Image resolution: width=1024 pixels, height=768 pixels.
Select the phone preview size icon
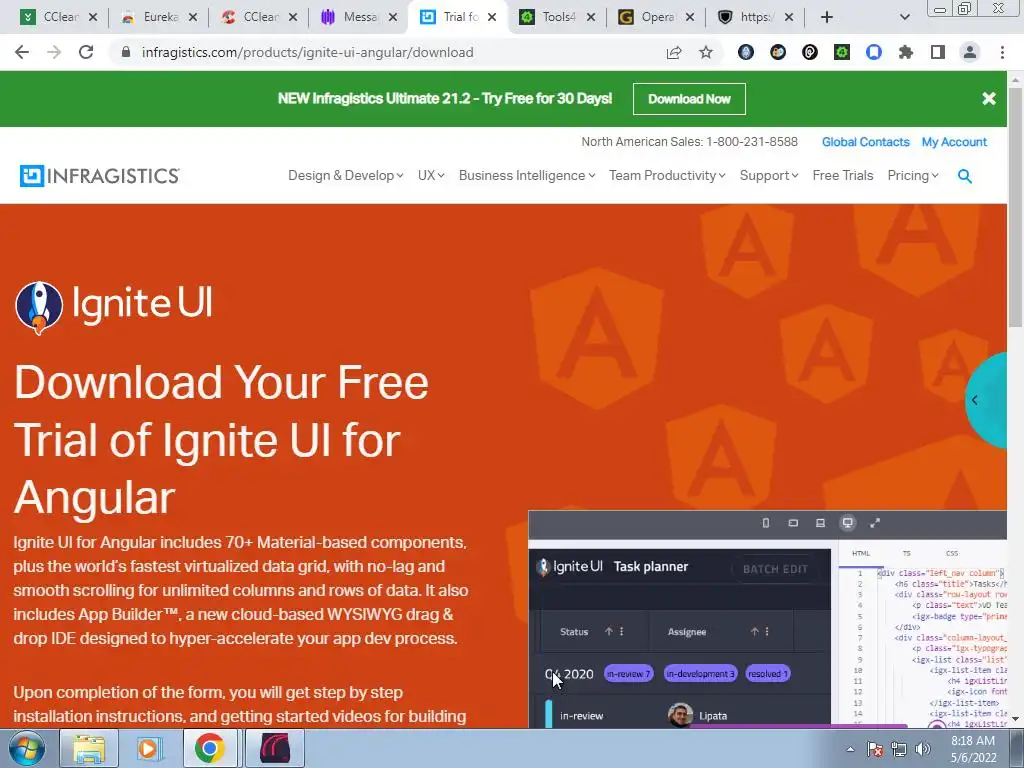click(x=766, y=523)
